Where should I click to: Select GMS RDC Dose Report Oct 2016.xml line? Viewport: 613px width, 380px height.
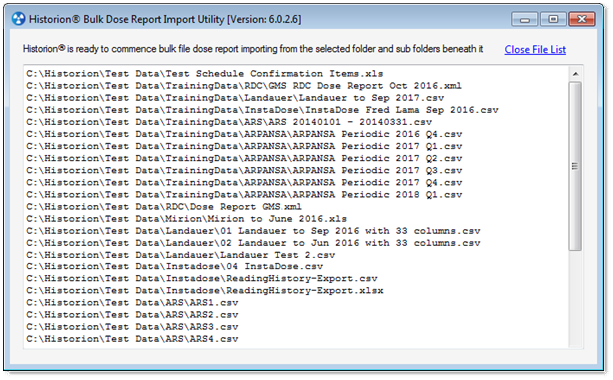pyautogui.click(x=244, y=86)
